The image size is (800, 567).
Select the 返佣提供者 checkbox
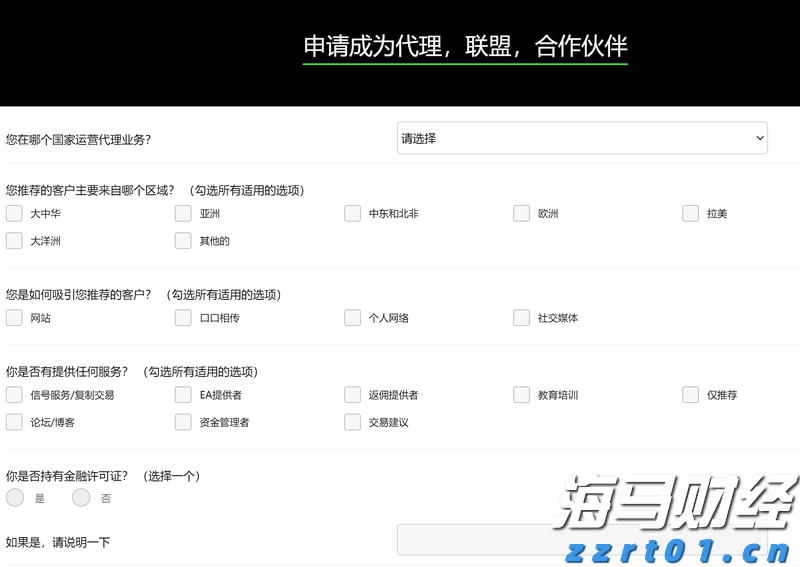[x=352, y=394]
